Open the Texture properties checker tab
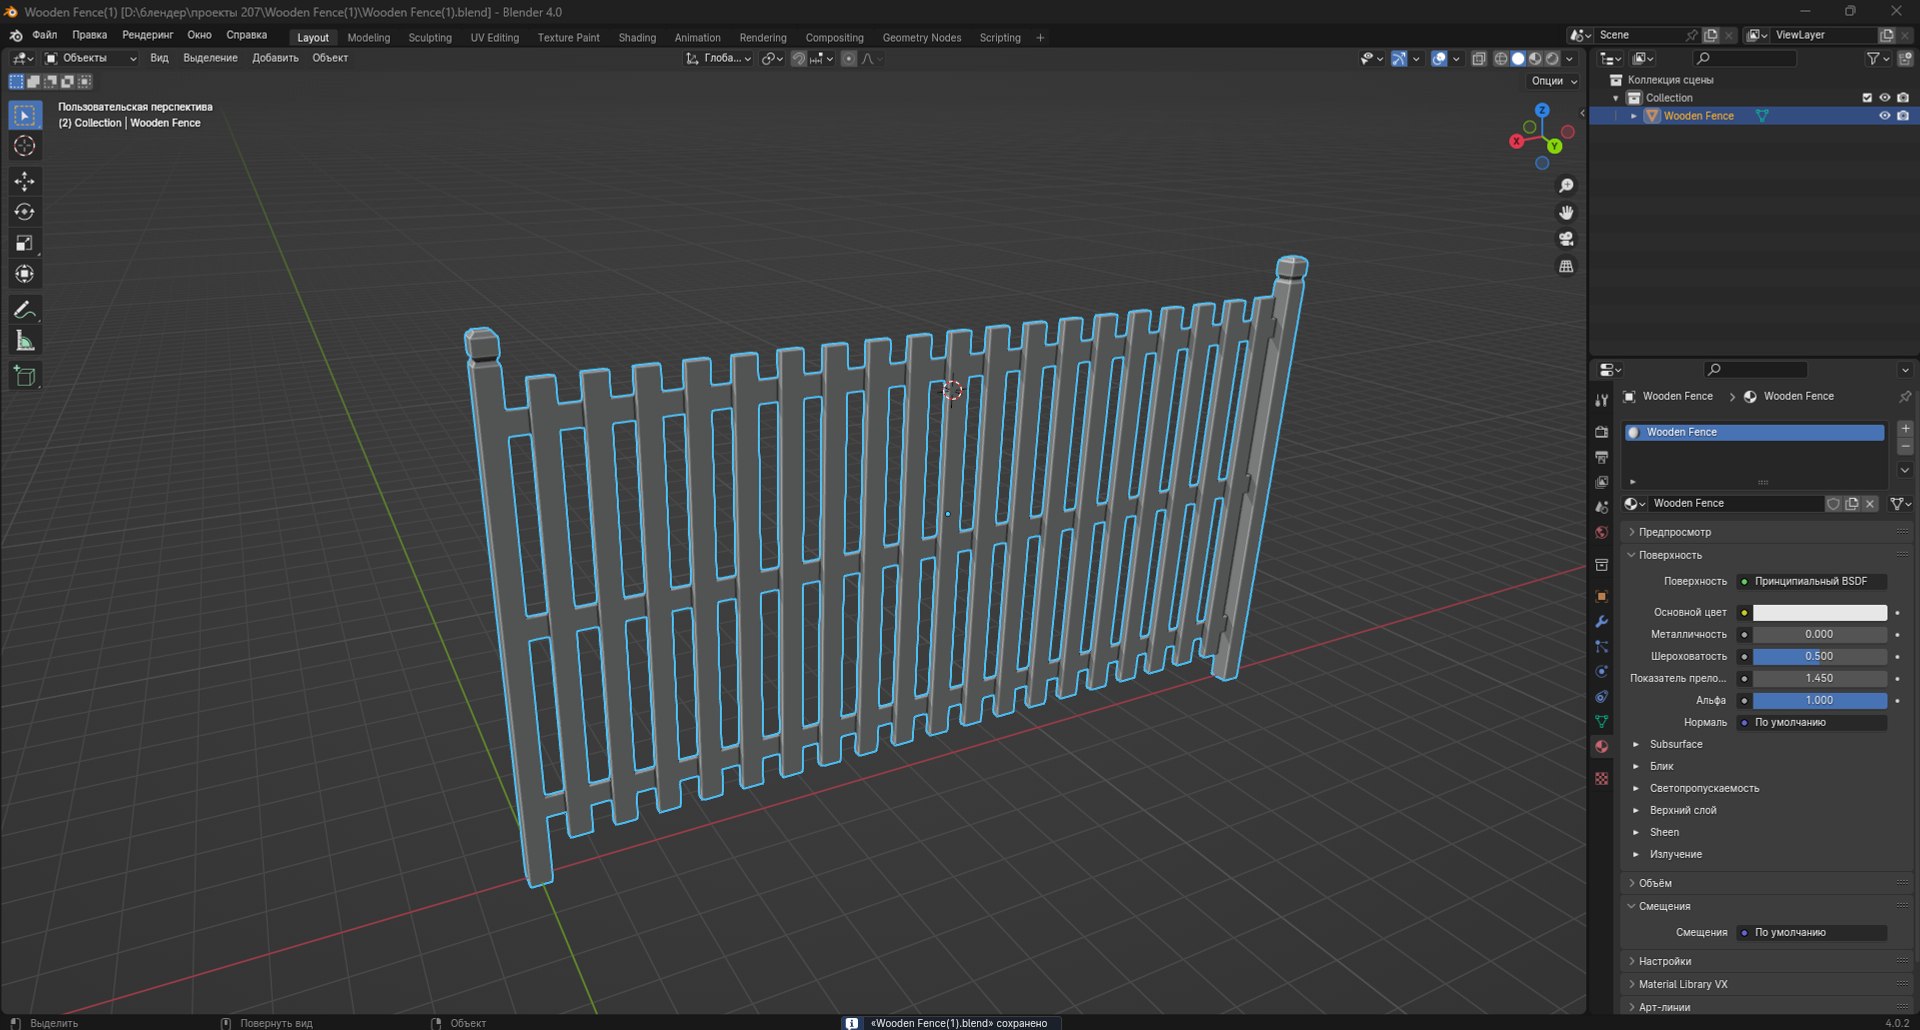 pos(1601,778)
